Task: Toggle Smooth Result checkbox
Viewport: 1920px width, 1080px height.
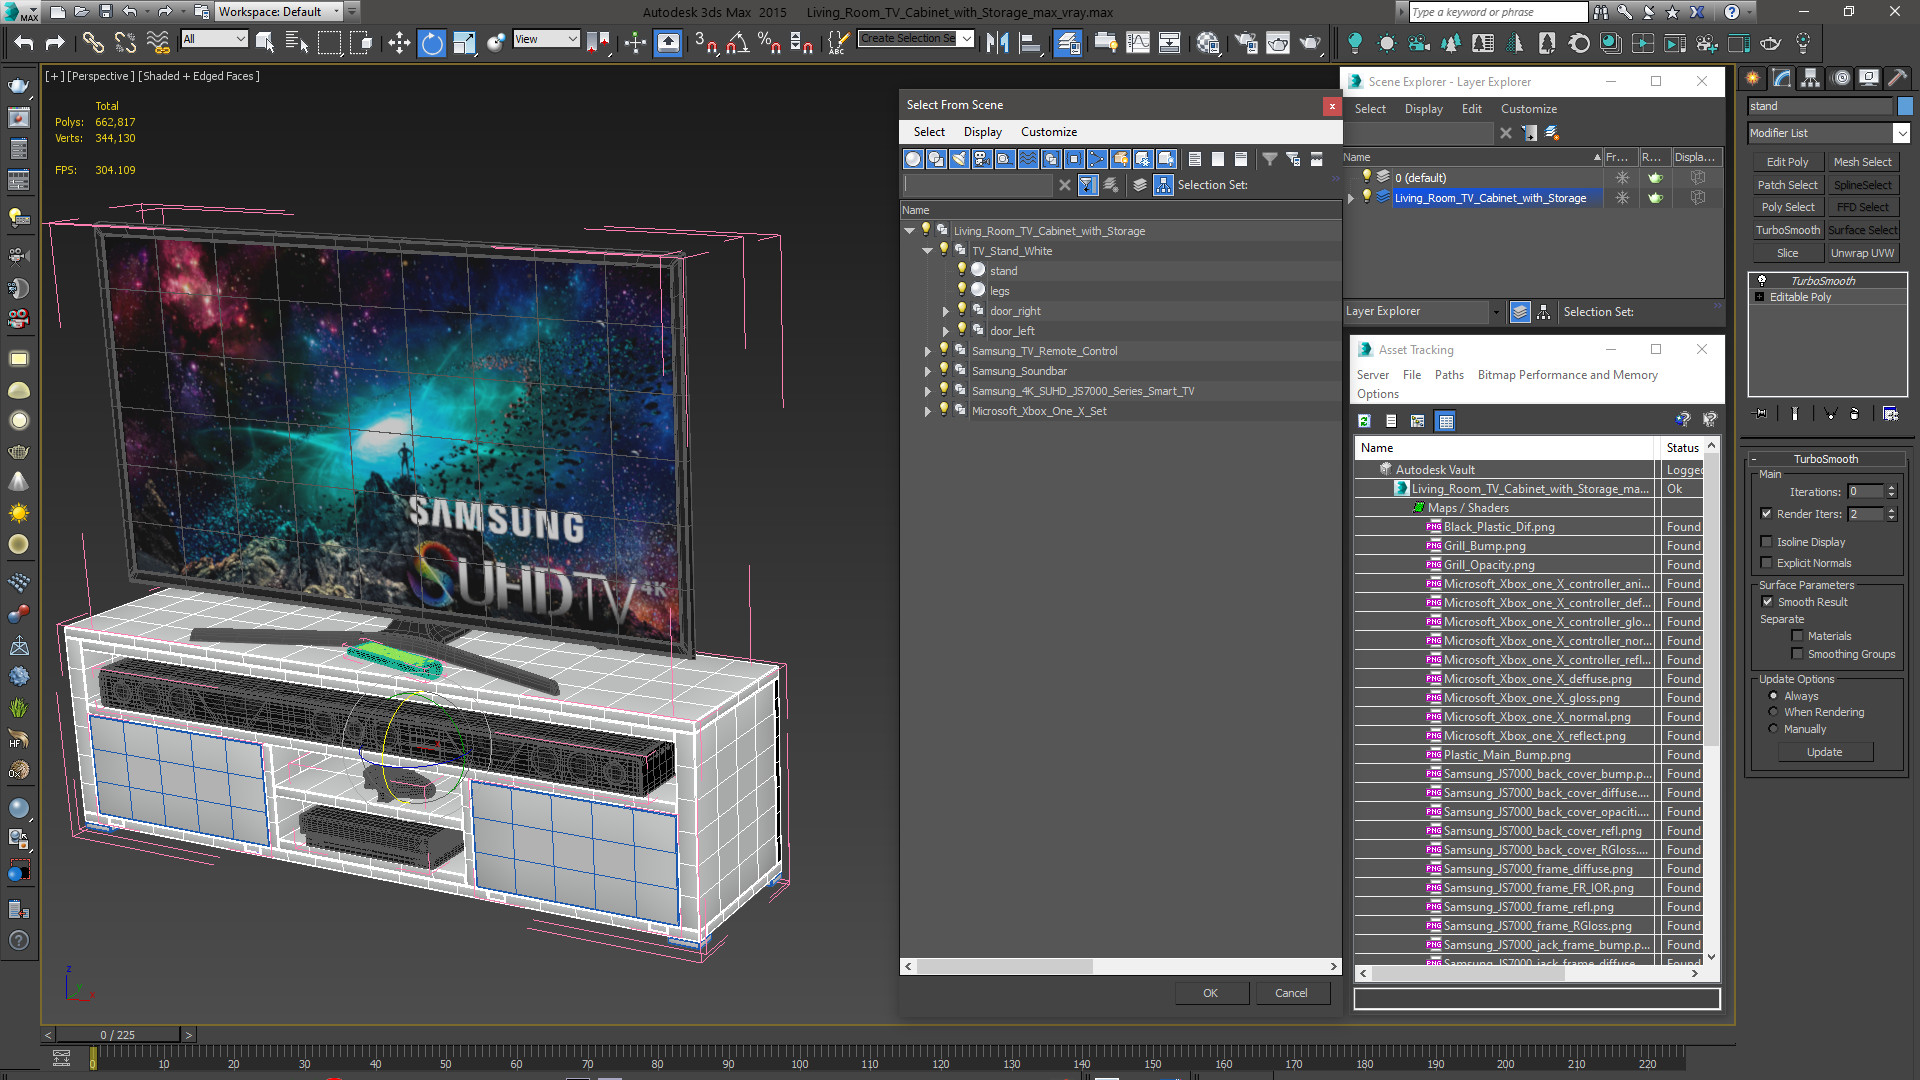Action: tap(1767, 602)
